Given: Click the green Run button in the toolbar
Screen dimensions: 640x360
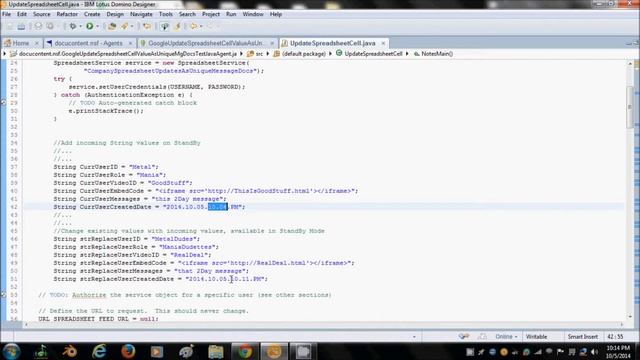Looking at the screenshot, I should 89,26.
